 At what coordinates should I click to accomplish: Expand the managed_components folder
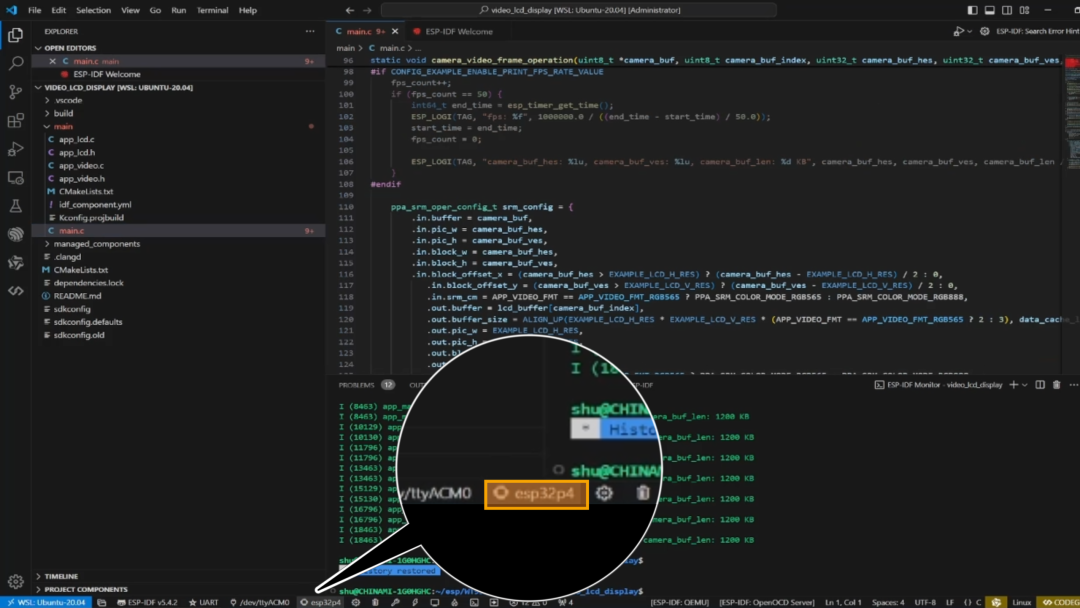point(96,244)
